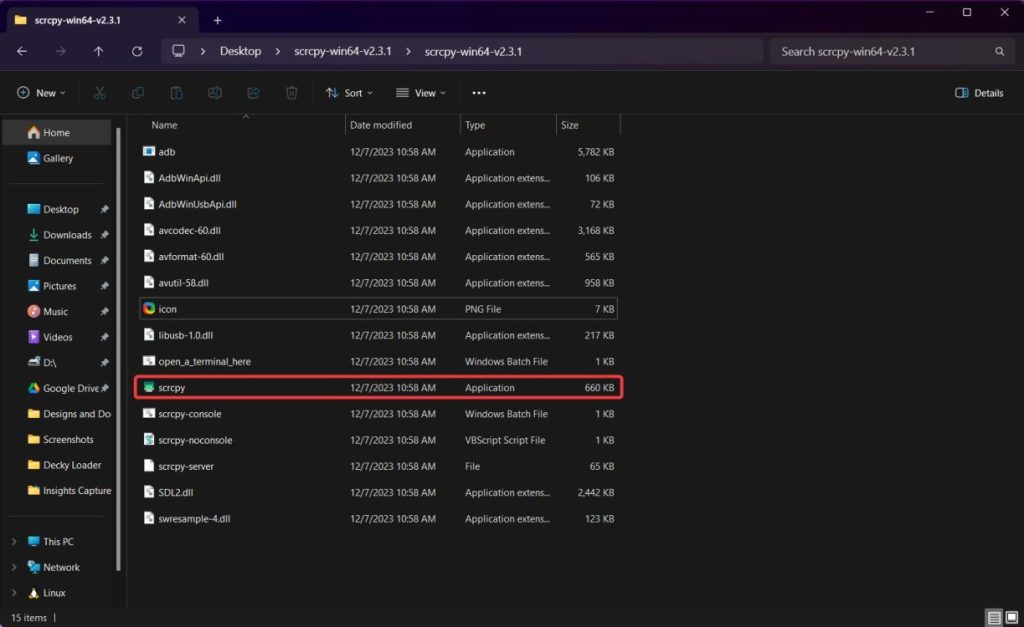Click the Copy icon in toolbar
This screenshot has height=627, width=1024.
click(x=138, y=93)
